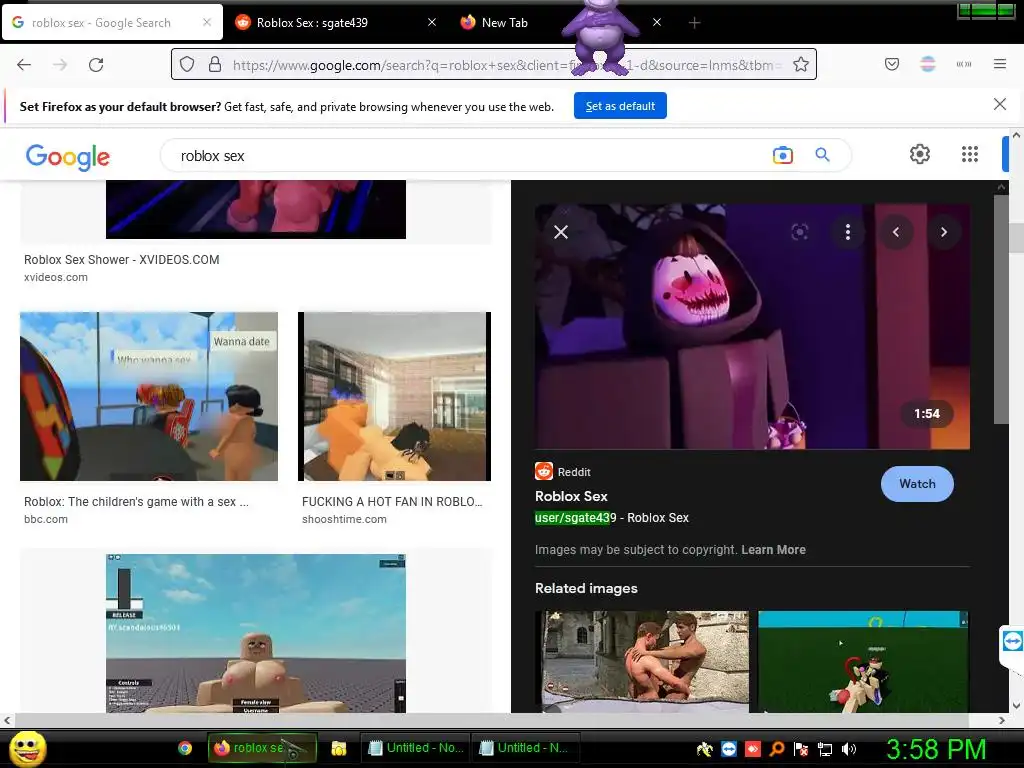Viewport: 1024px width, 768px height.
Task: Switch to the second Untitled Notepad window
Action: [524, 748]
